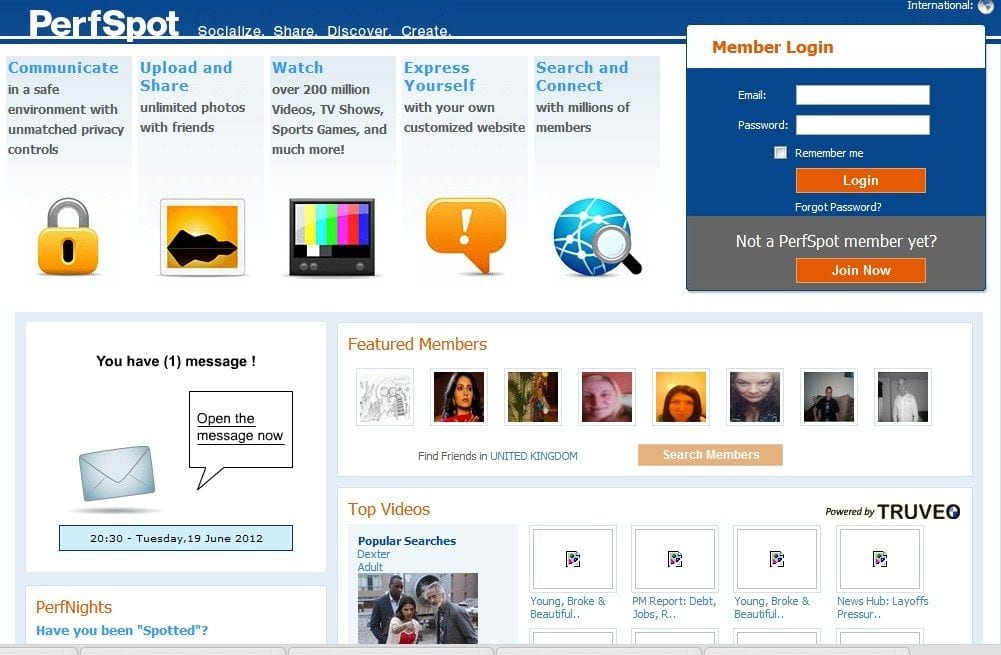Open broken image above Young, Broke & Beautiful first video
The height and width of the screenshot is (655, 1001).
(573, 559)
